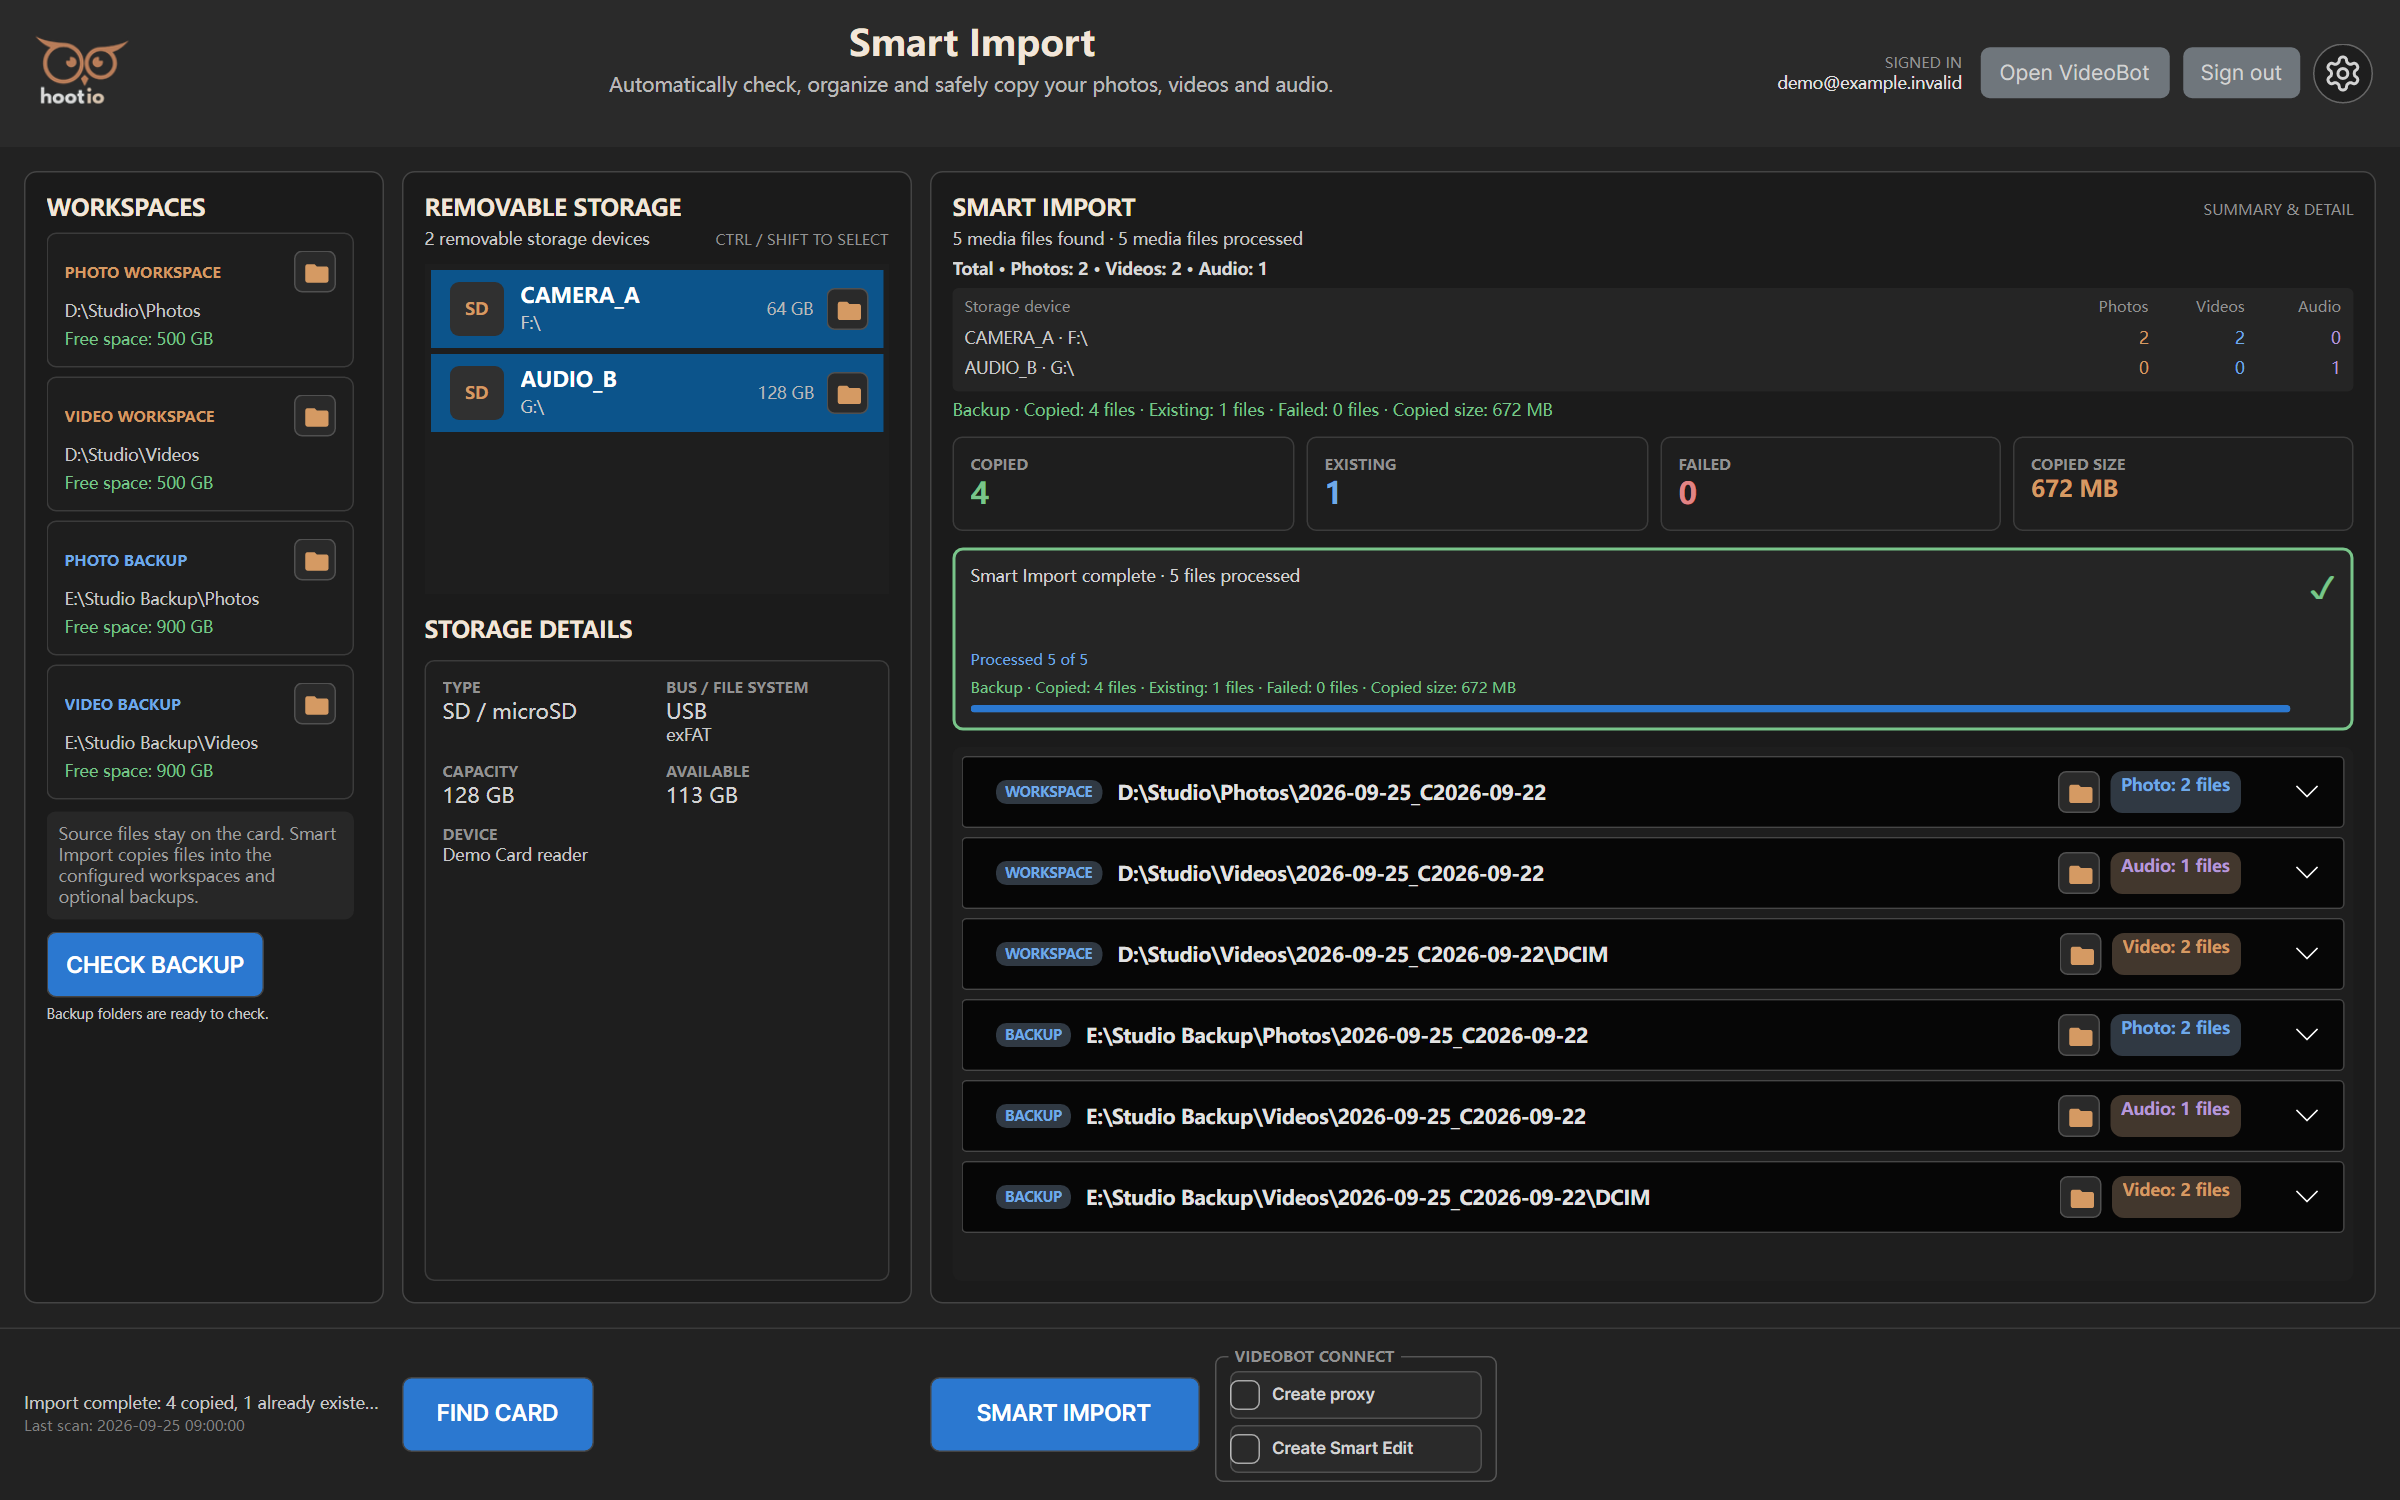
Task: Expand backup Videos Audio 1 files chevron
Action: (2306, 1116)
